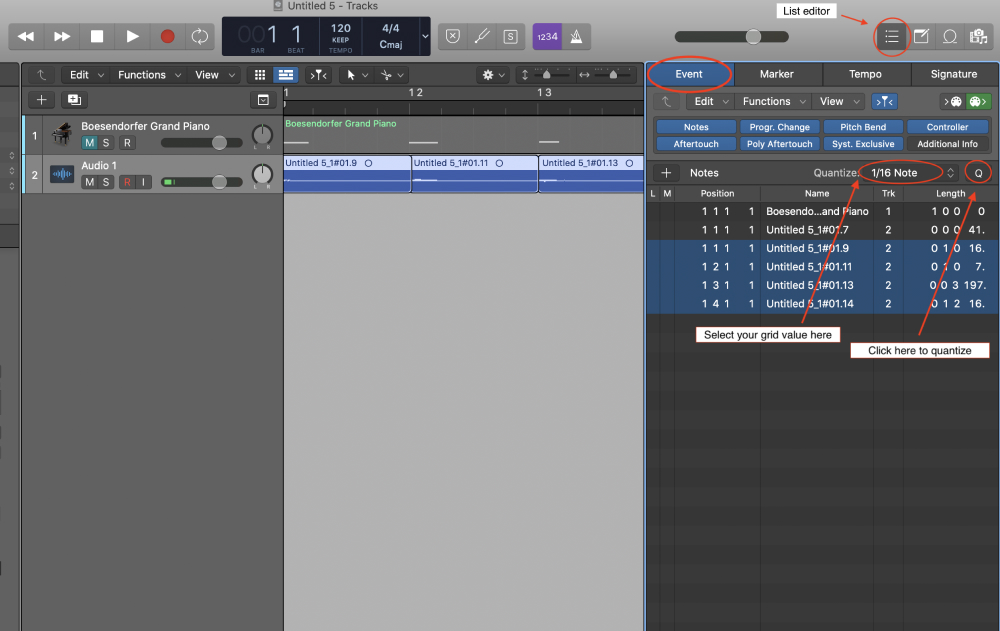The image size is (1000, 631).
Task: Open the List Editor View menu
Action: tap(839, 101)
